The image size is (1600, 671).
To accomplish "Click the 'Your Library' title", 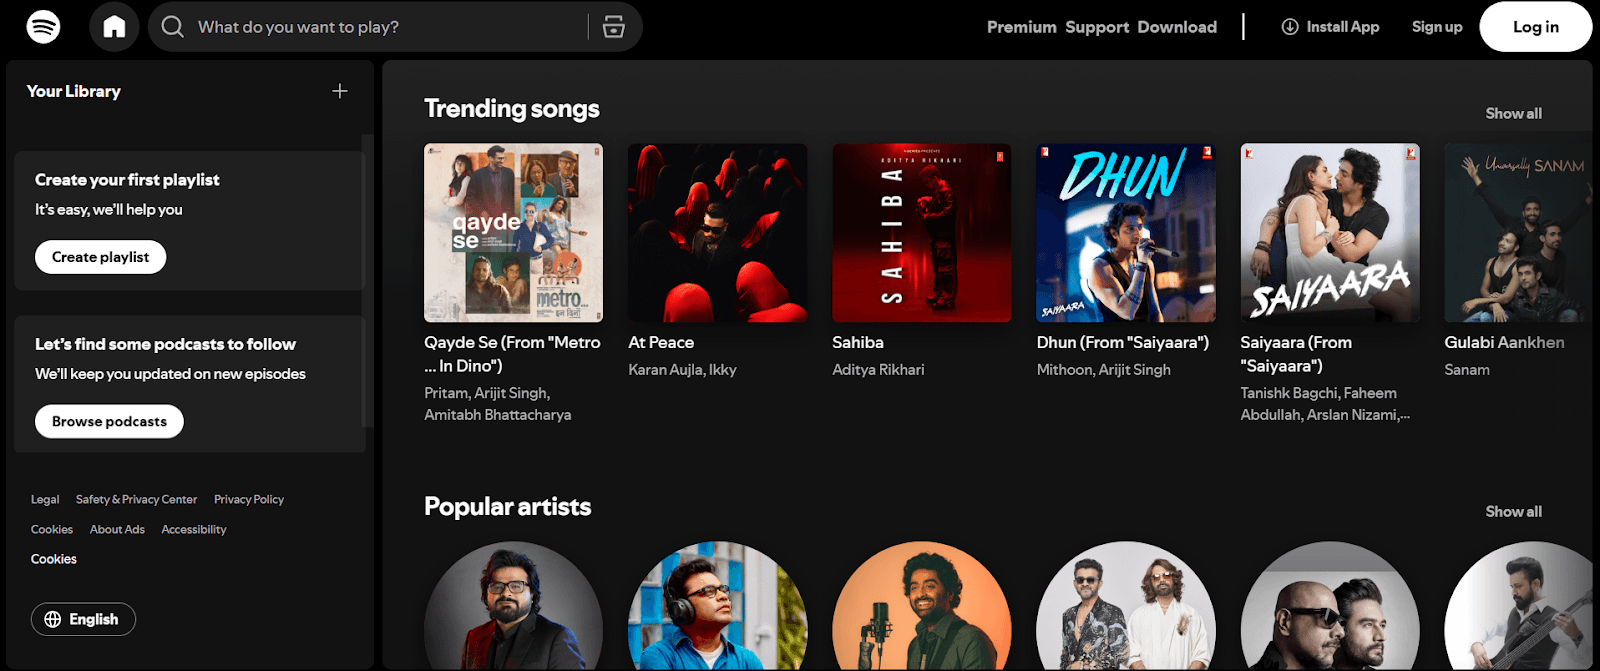I will click(x=74, y=91).
